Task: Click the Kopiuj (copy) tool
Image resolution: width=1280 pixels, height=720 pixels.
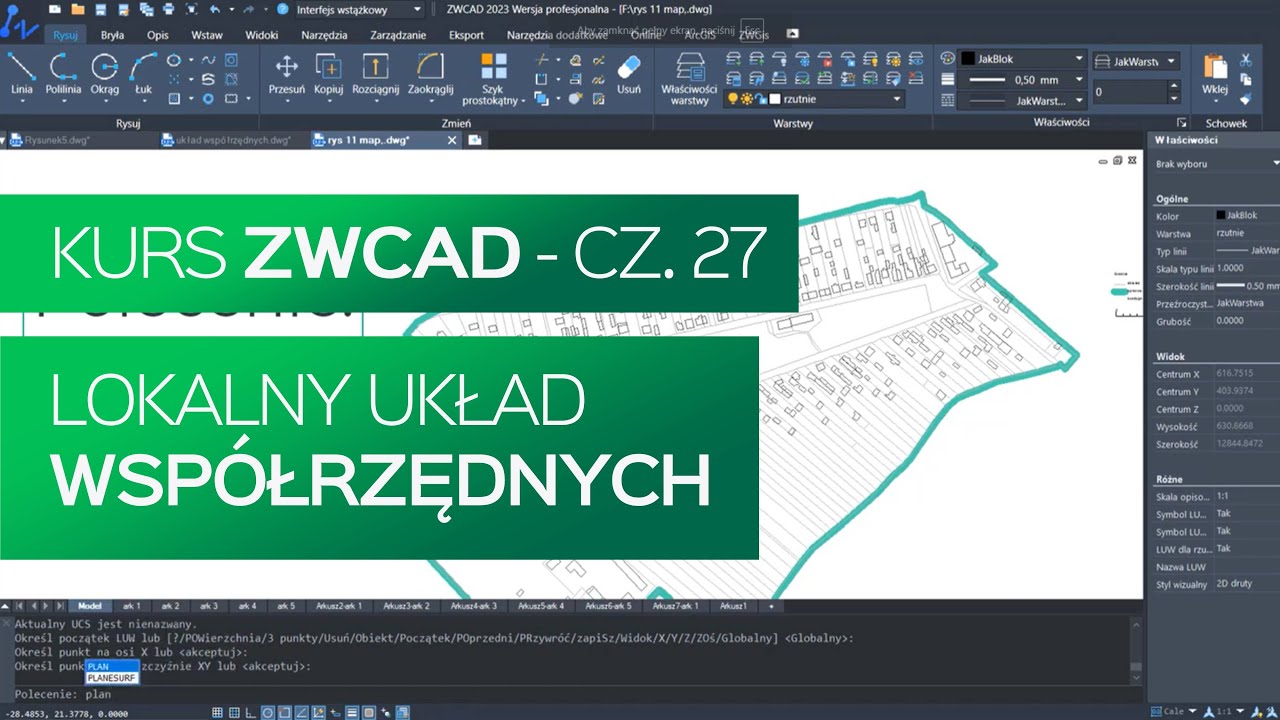Action: [x=328, y=73]
